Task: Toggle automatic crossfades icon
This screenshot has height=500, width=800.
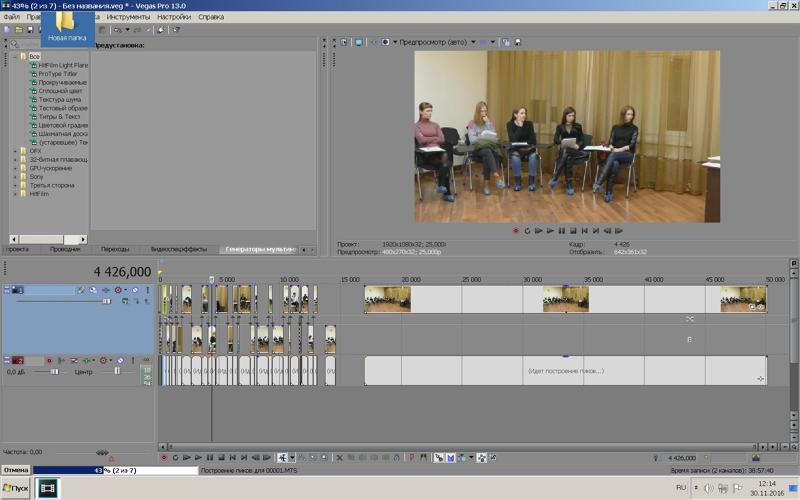Action: tap(451, 458)
